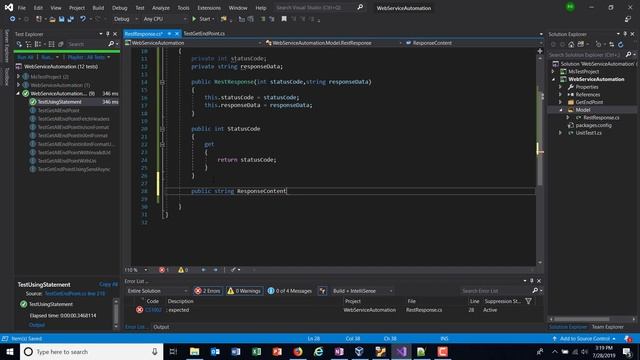Screen dimensions: 640x360
Task: Click the Visual Studio search magnifier icon
Action: click(360, 7)
